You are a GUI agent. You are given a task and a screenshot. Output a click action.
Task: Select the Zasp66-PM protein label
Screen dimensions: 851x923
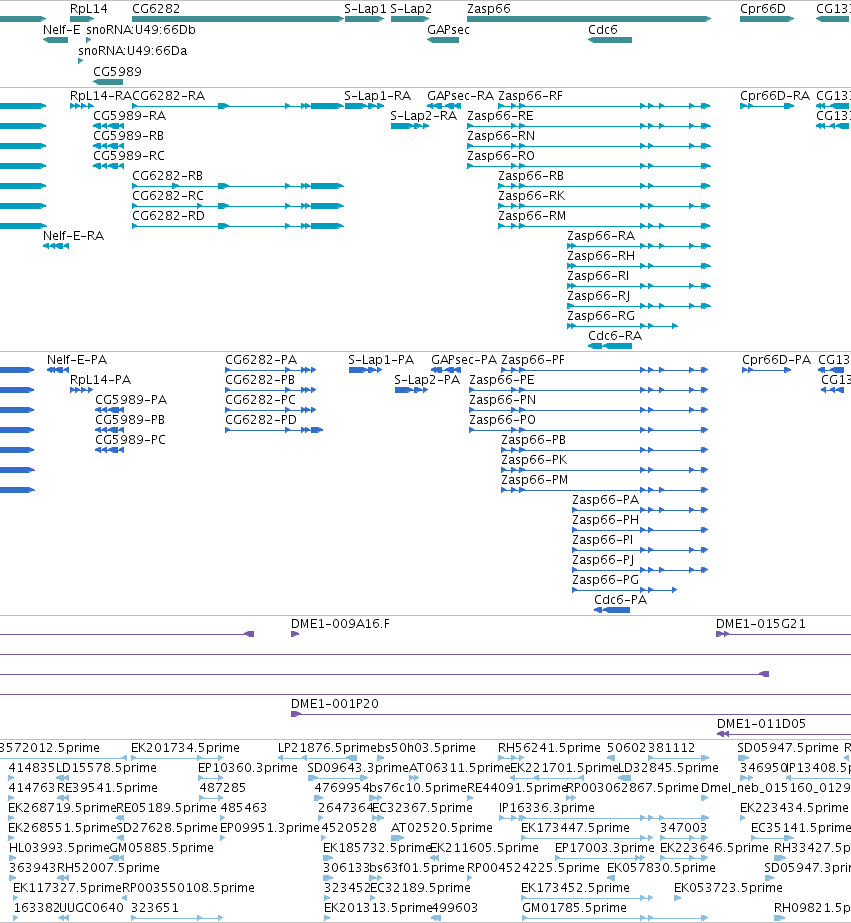point(534,480)
